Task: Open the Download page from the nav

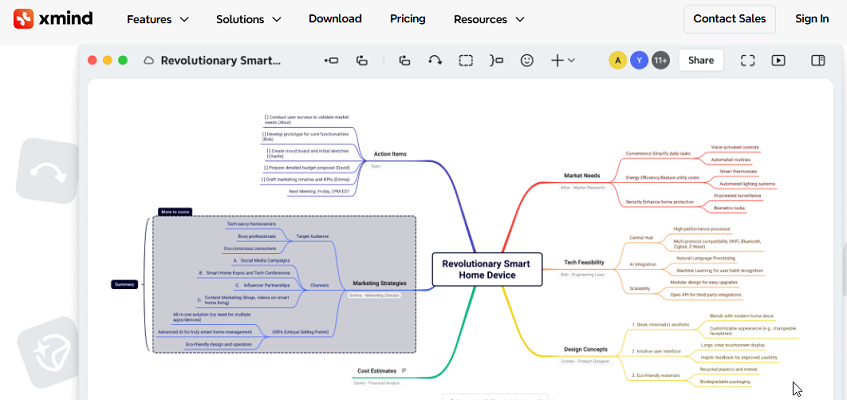Action: 335,18
